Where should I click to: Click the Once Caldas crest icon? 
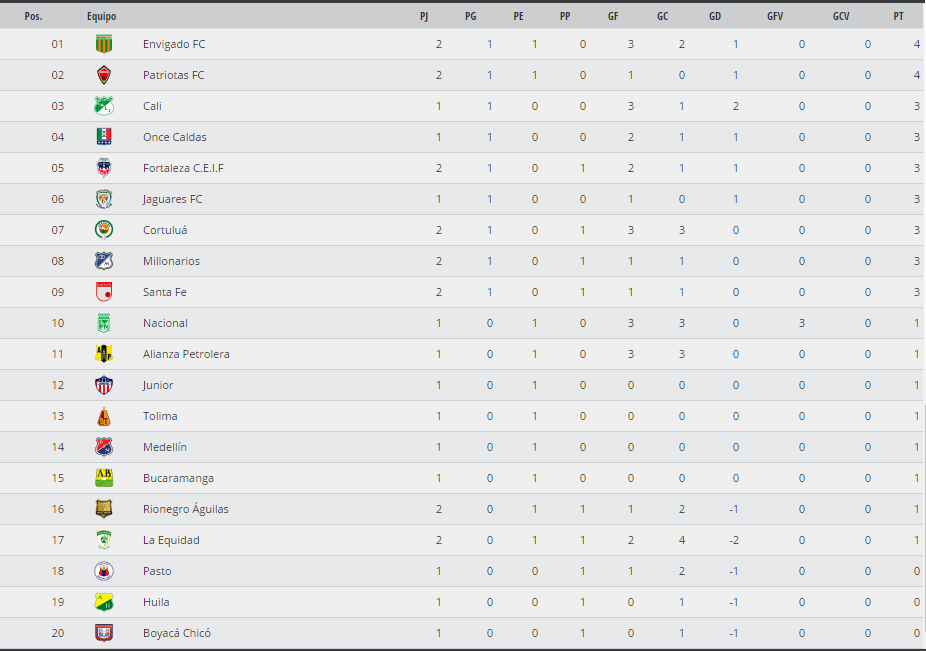tap(103, 137)
